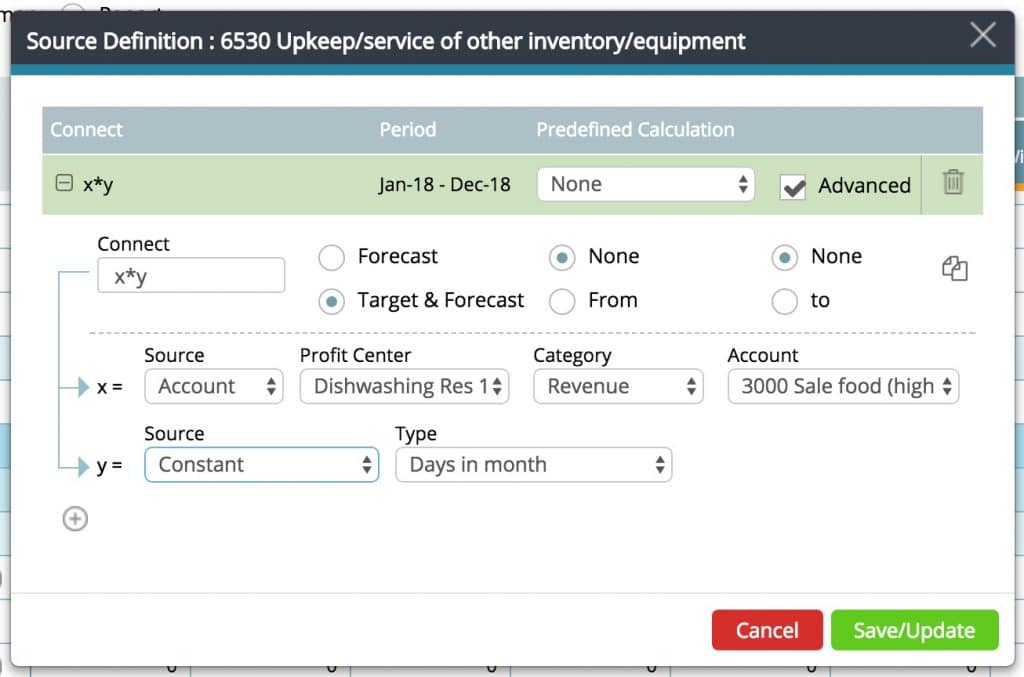Click the Cancel button

pos(767,631)
